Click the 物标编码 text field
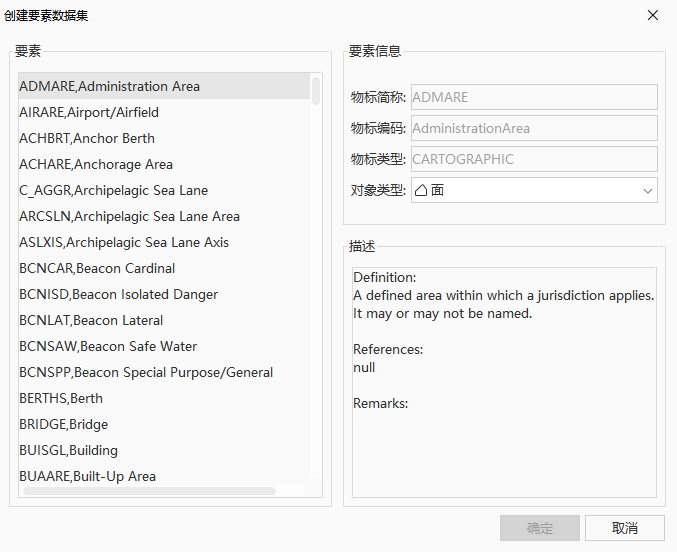The height and width of the screenshot is (552, 677). (533, 128)
